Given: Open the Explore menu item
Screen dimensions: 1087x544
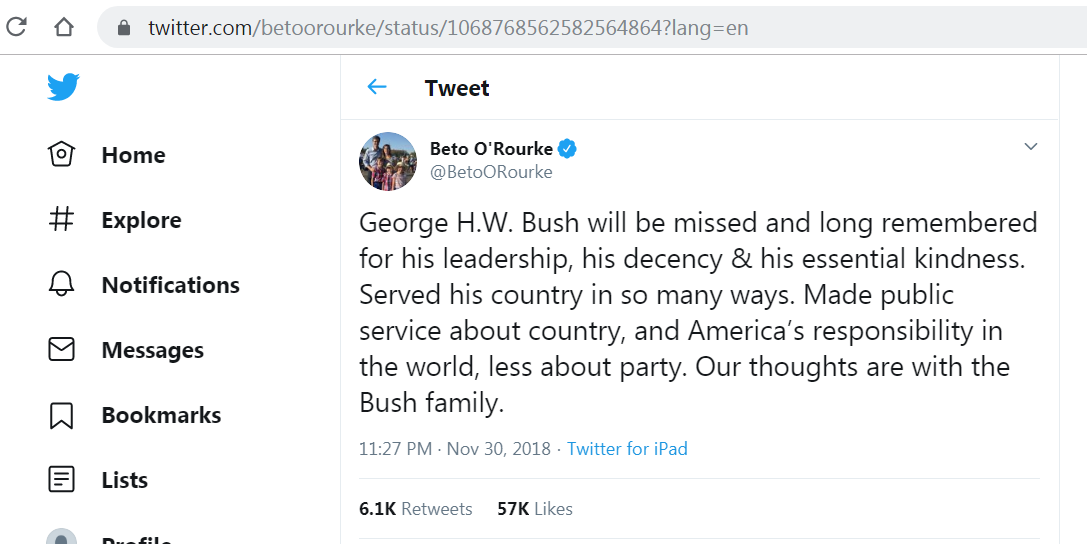Looking at the screenshot, I should (141, 220).
